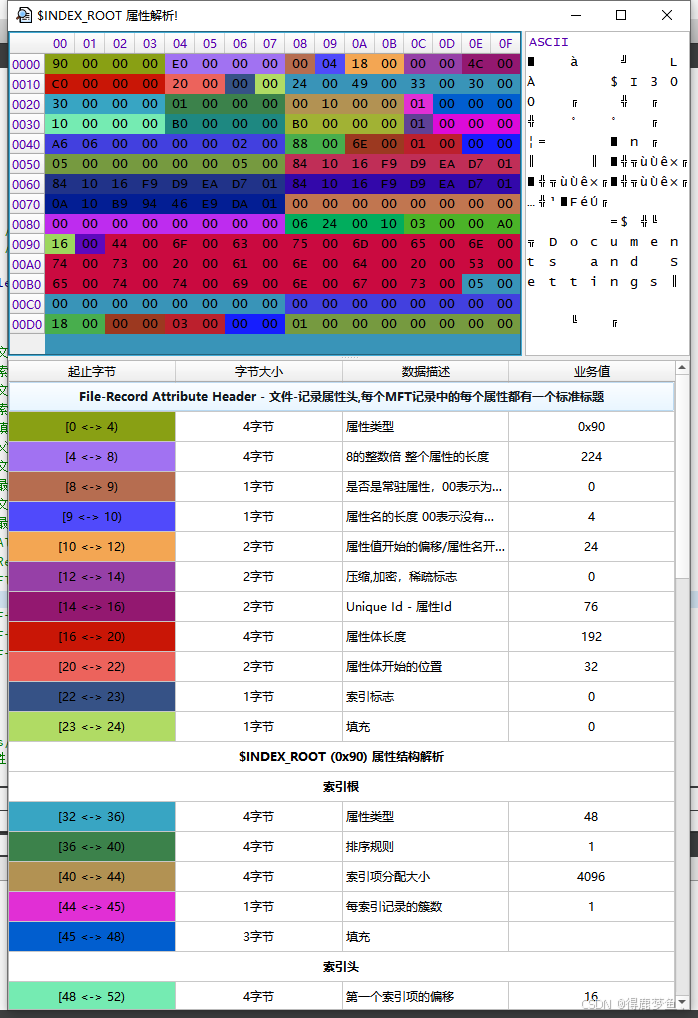The height and width of the screenshot is (1018, 698).
Task: Select the magenta [14 <-> 16) color cell
Action: (x=92, y=606)
